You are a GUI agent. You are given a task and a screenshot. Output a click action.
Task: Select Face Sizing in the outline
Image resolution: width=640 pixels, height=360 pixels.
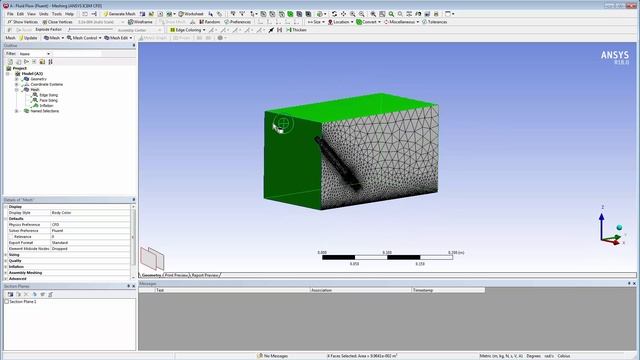(48, 100)
